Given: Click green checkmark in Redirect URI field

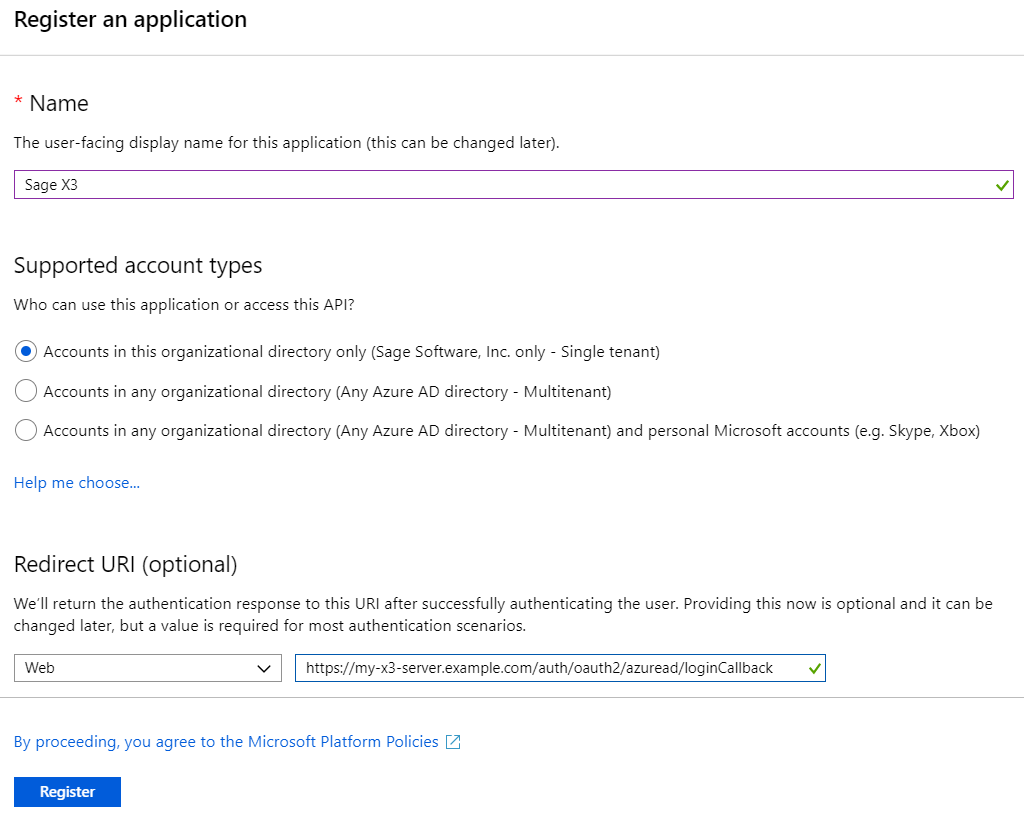Looking at the screenshot, I should coord(814,669).
